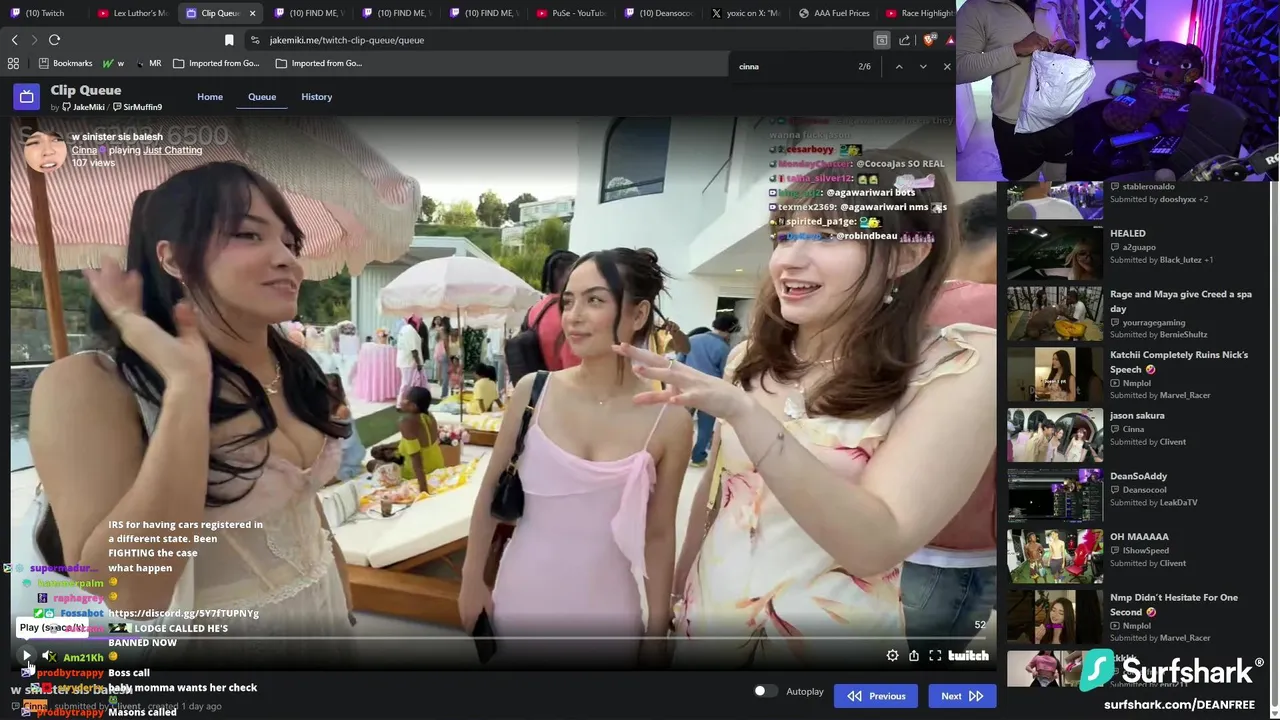Viewport: 1280px width, 720px height.
Task: Close the find-in-page bar
Action: (x=946, y=67)
